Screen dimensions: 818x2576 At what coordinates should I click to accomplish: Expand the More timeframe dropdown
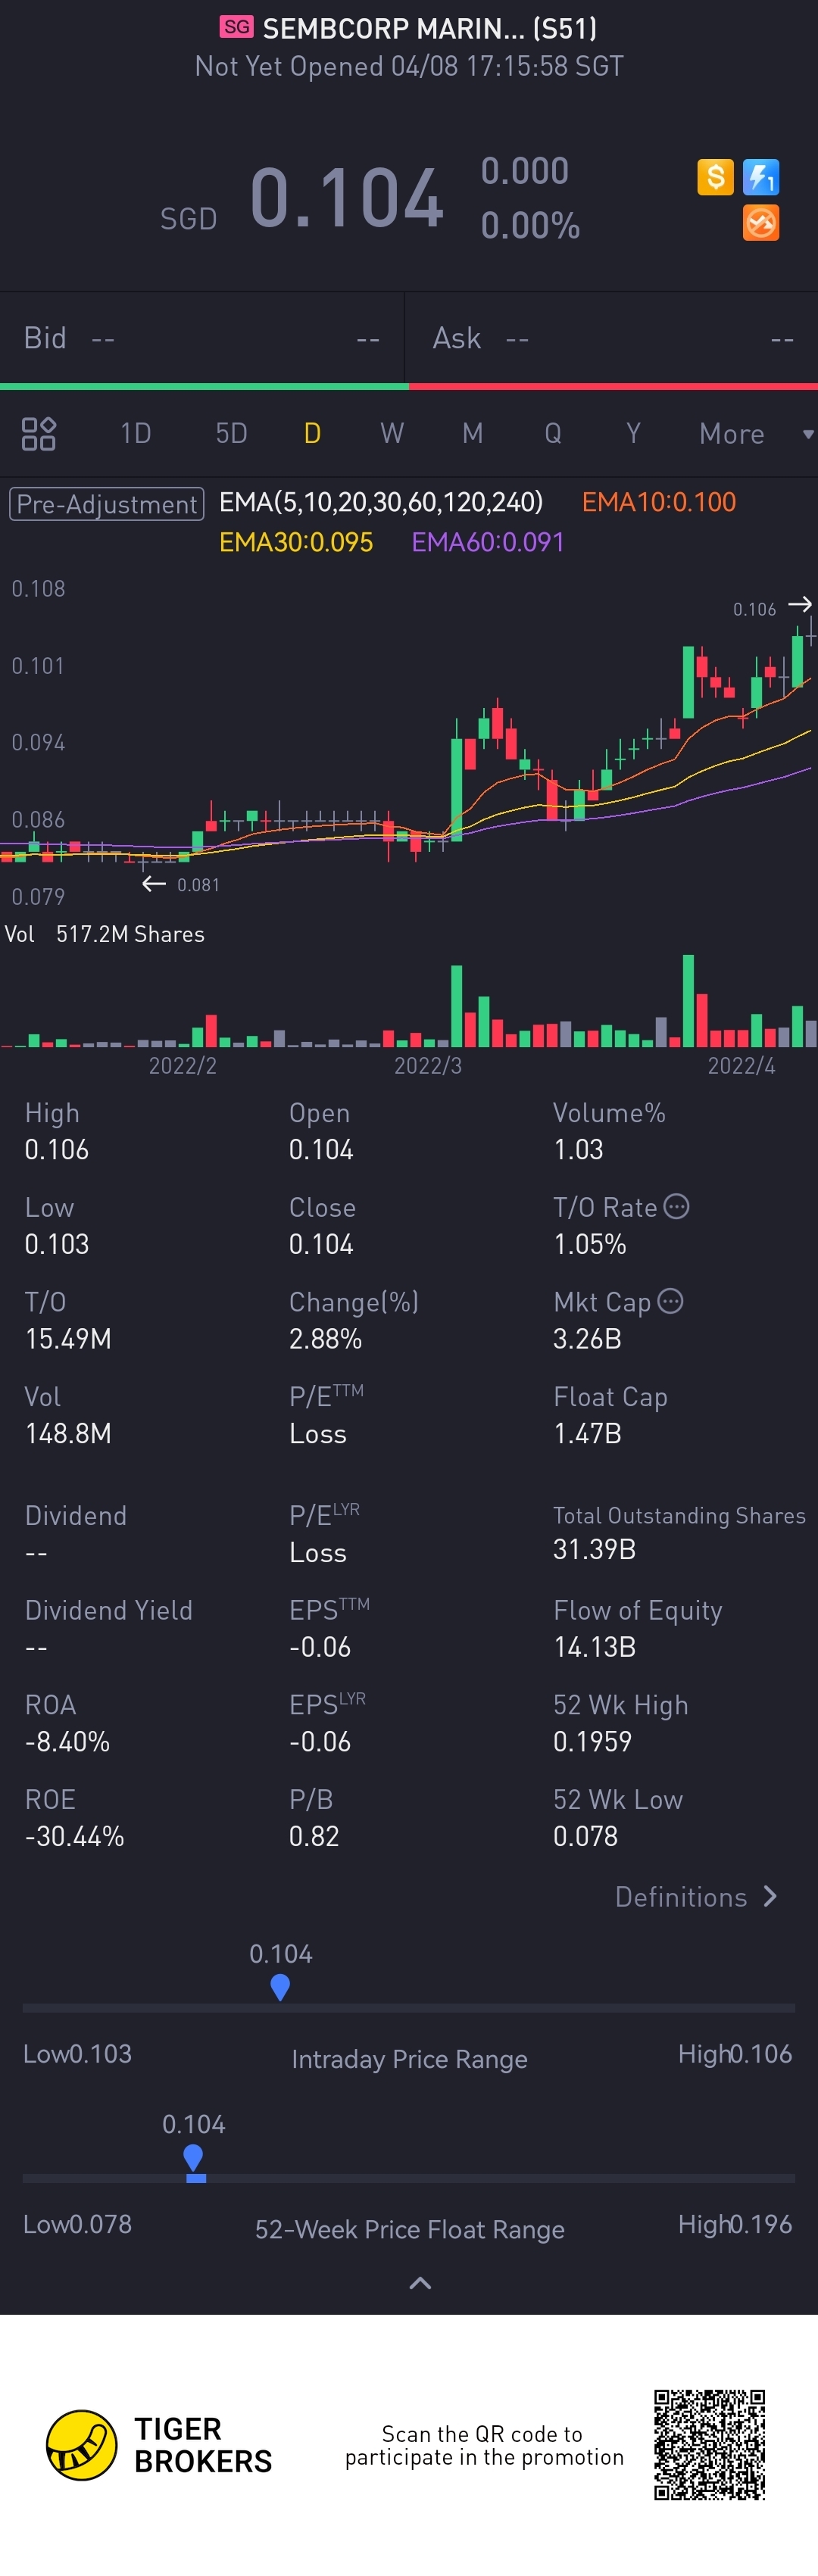(x=755, y=434)
